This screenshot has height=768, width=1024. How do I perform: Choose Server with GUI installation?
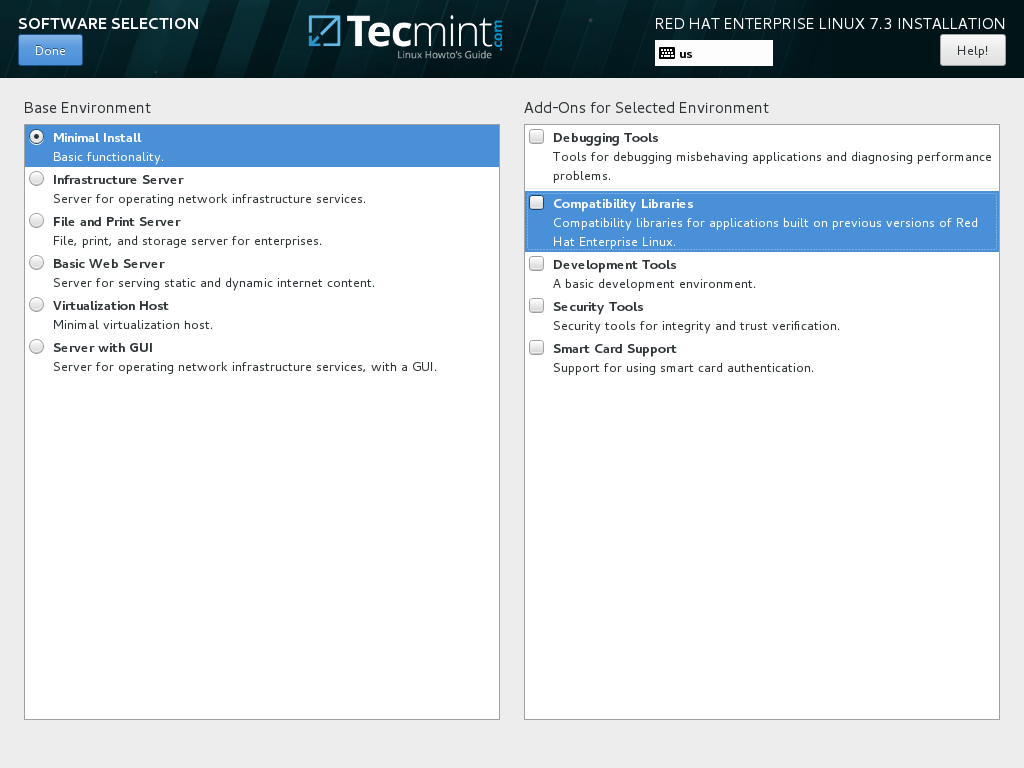(36, 346)
